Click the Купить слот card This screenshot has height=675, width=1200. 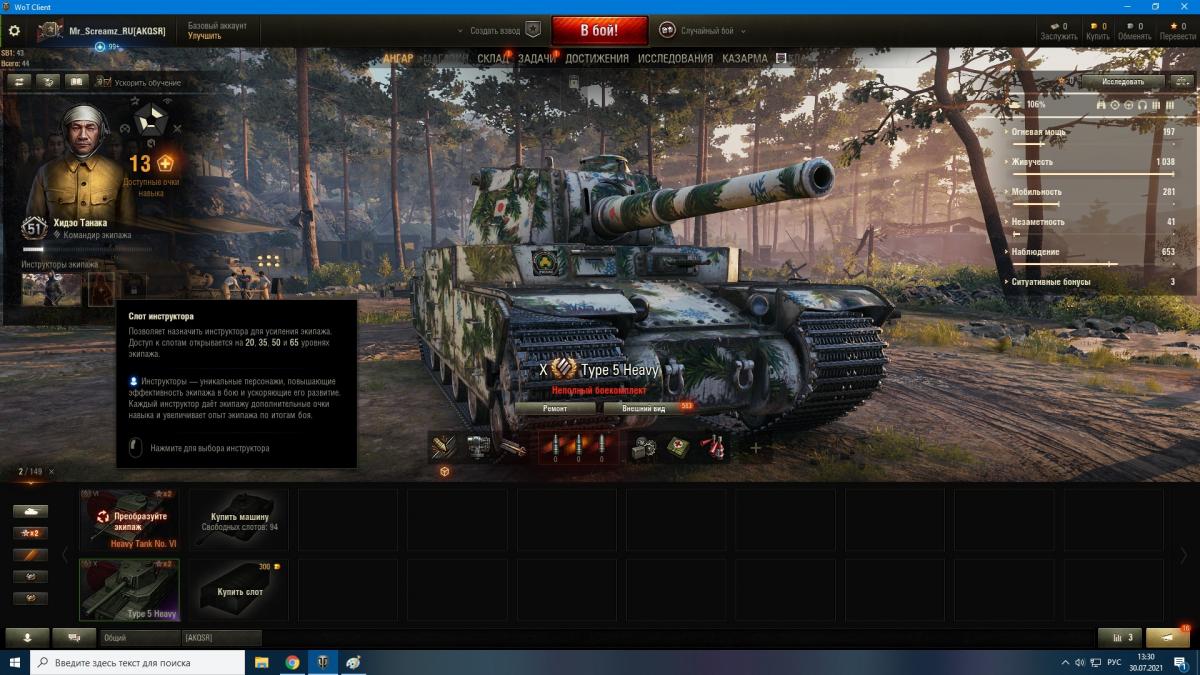coord(239,590)
